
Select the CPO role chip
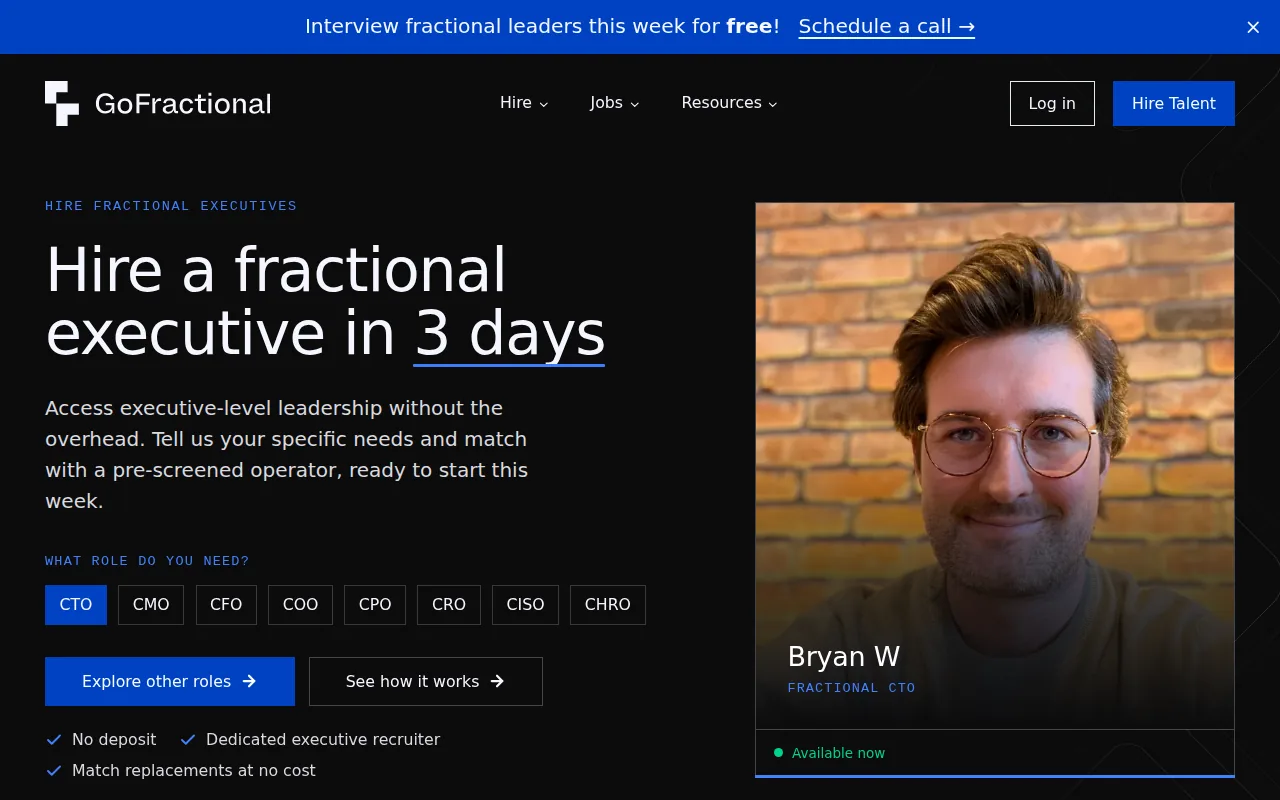[x=375, y=605]
